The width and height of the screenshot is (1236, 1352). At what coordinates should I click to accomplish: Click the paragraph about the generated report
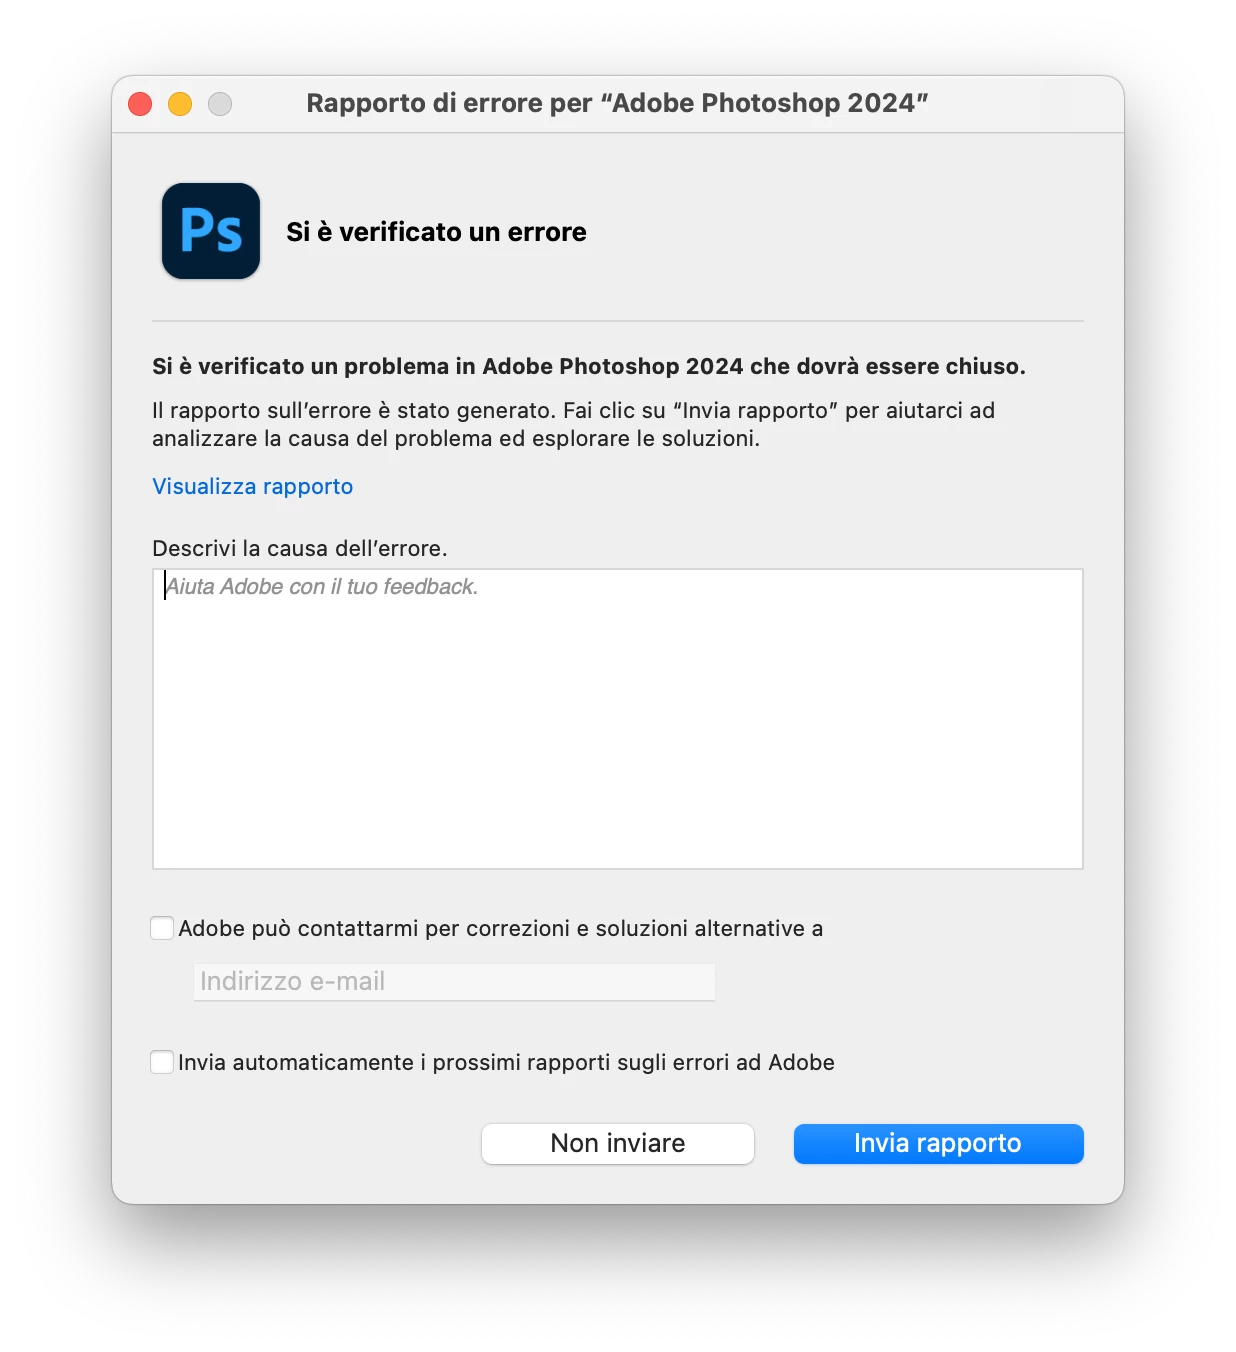pyautogui.click(x=573, y=424)
